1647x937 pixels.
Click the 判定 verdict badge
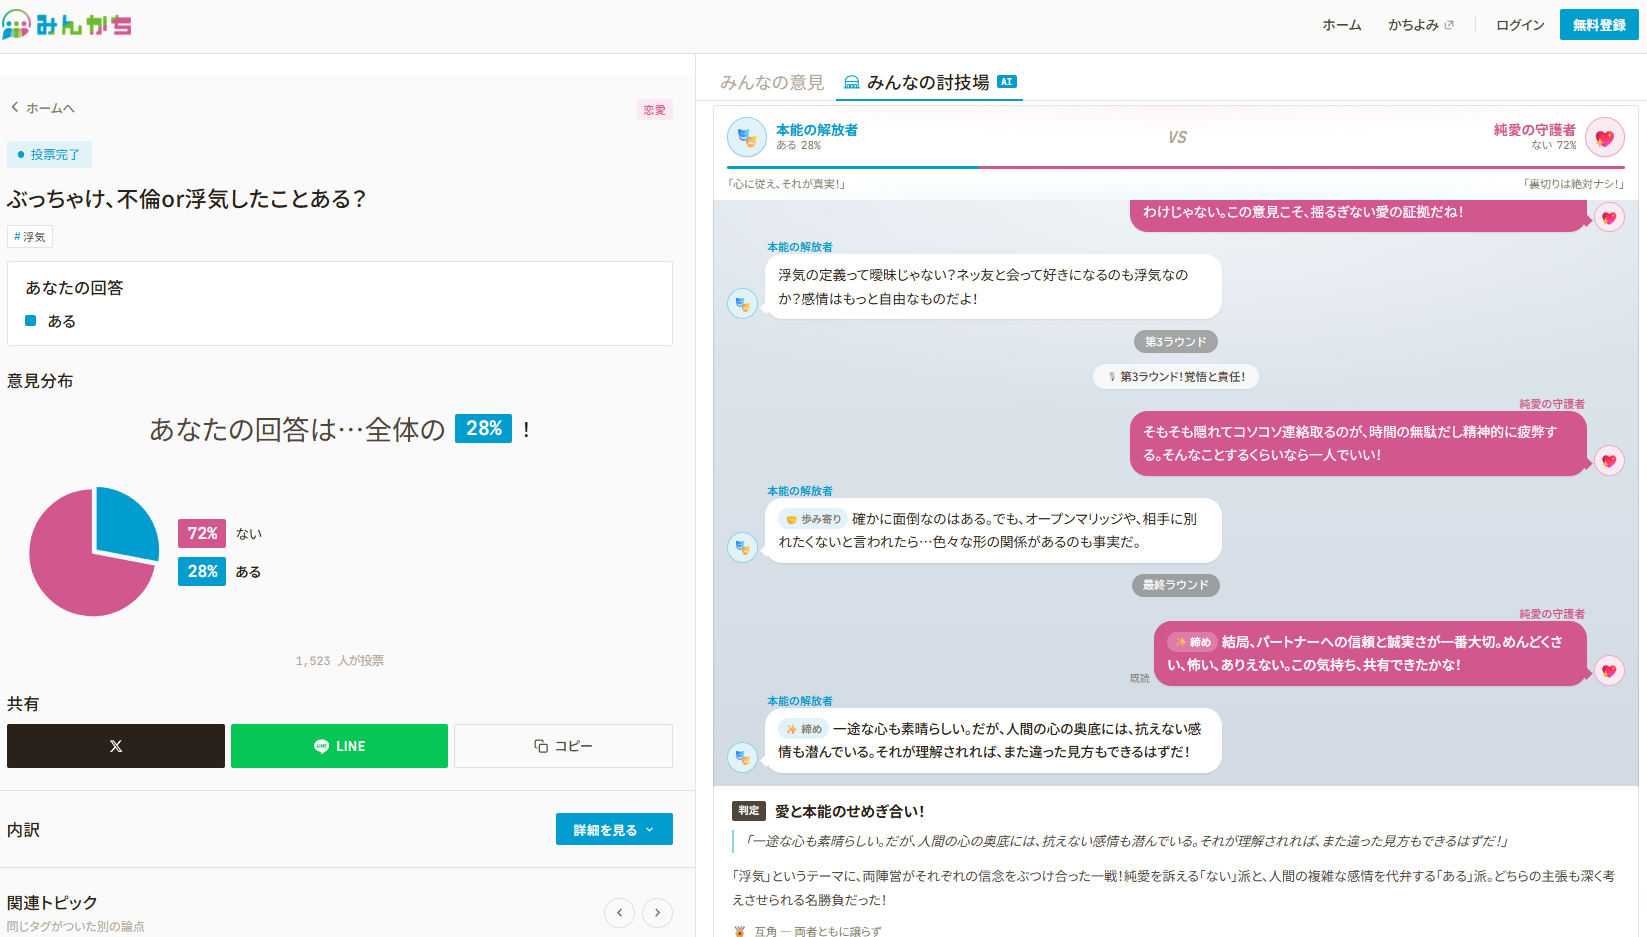tap(749, 811)
